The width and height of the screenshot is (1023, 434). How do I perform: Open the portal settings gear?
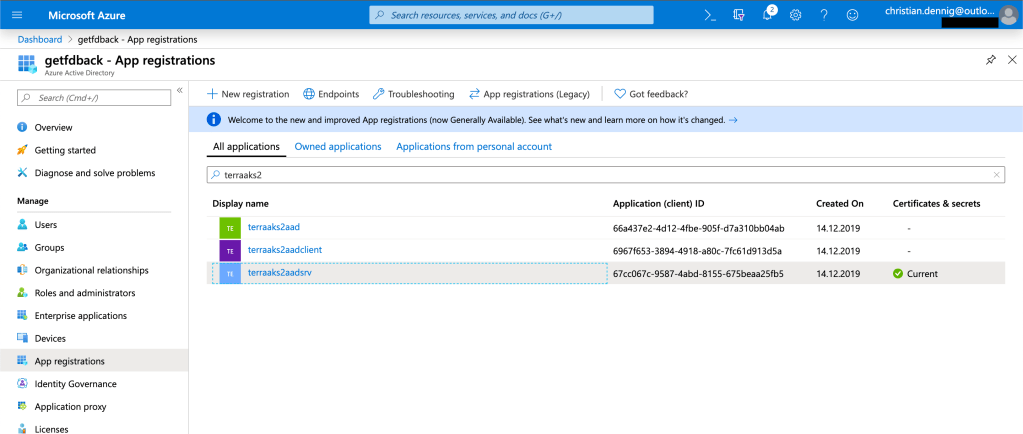pyautogui.click(x=796, y=15)
